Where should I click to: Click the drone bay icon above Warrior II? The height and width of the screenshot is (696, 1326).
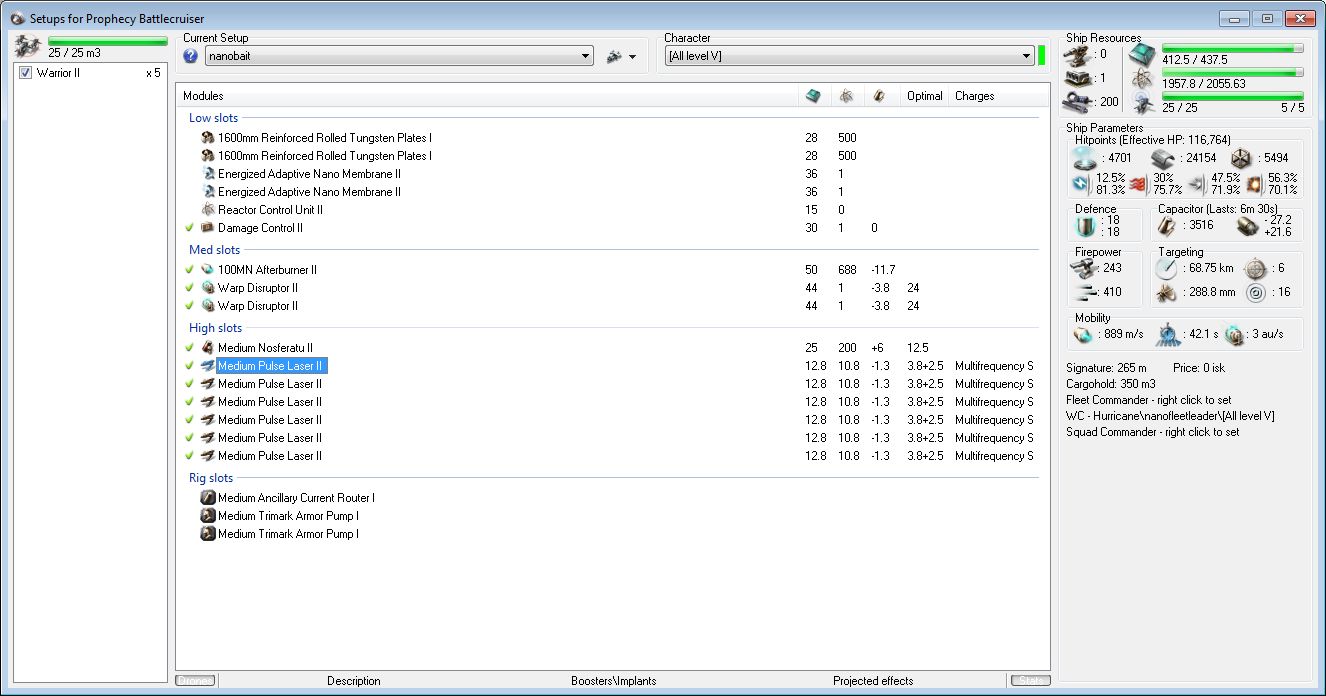tap(28, 46)
